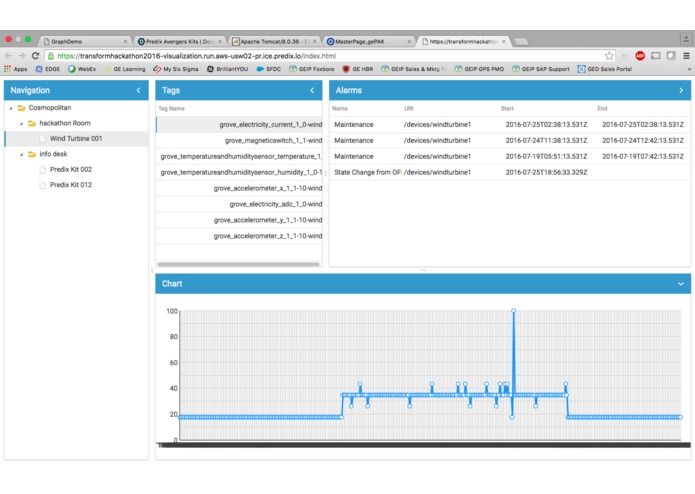Click the Cosmopolitan folder icon
The width and height of the screenshot is (695, 494).
(21, 108)
